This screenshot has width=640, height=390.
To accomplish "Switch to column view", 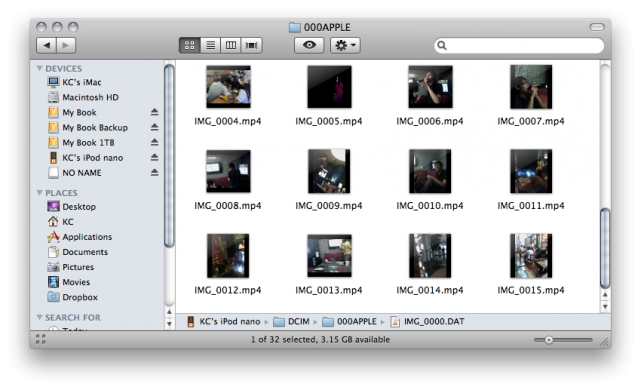I will [231, 45].
